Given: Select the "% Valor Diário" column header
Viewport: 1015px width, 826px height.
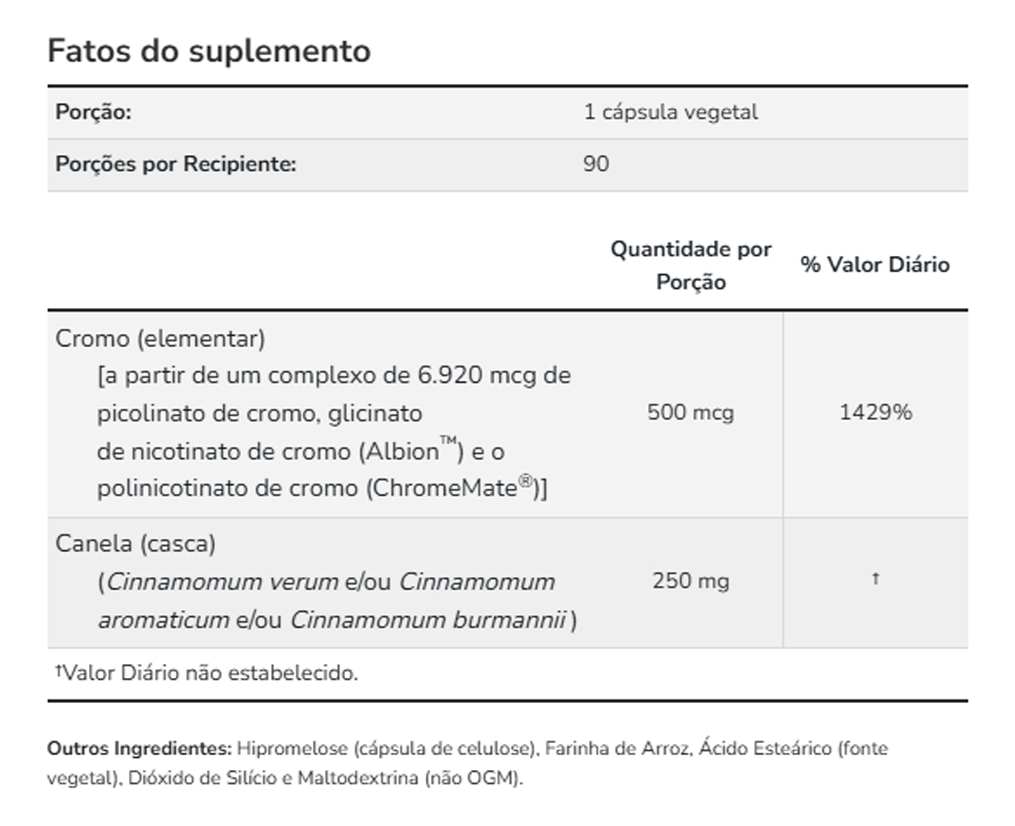Looking at the screenshot, I should (x=875, y=265).
